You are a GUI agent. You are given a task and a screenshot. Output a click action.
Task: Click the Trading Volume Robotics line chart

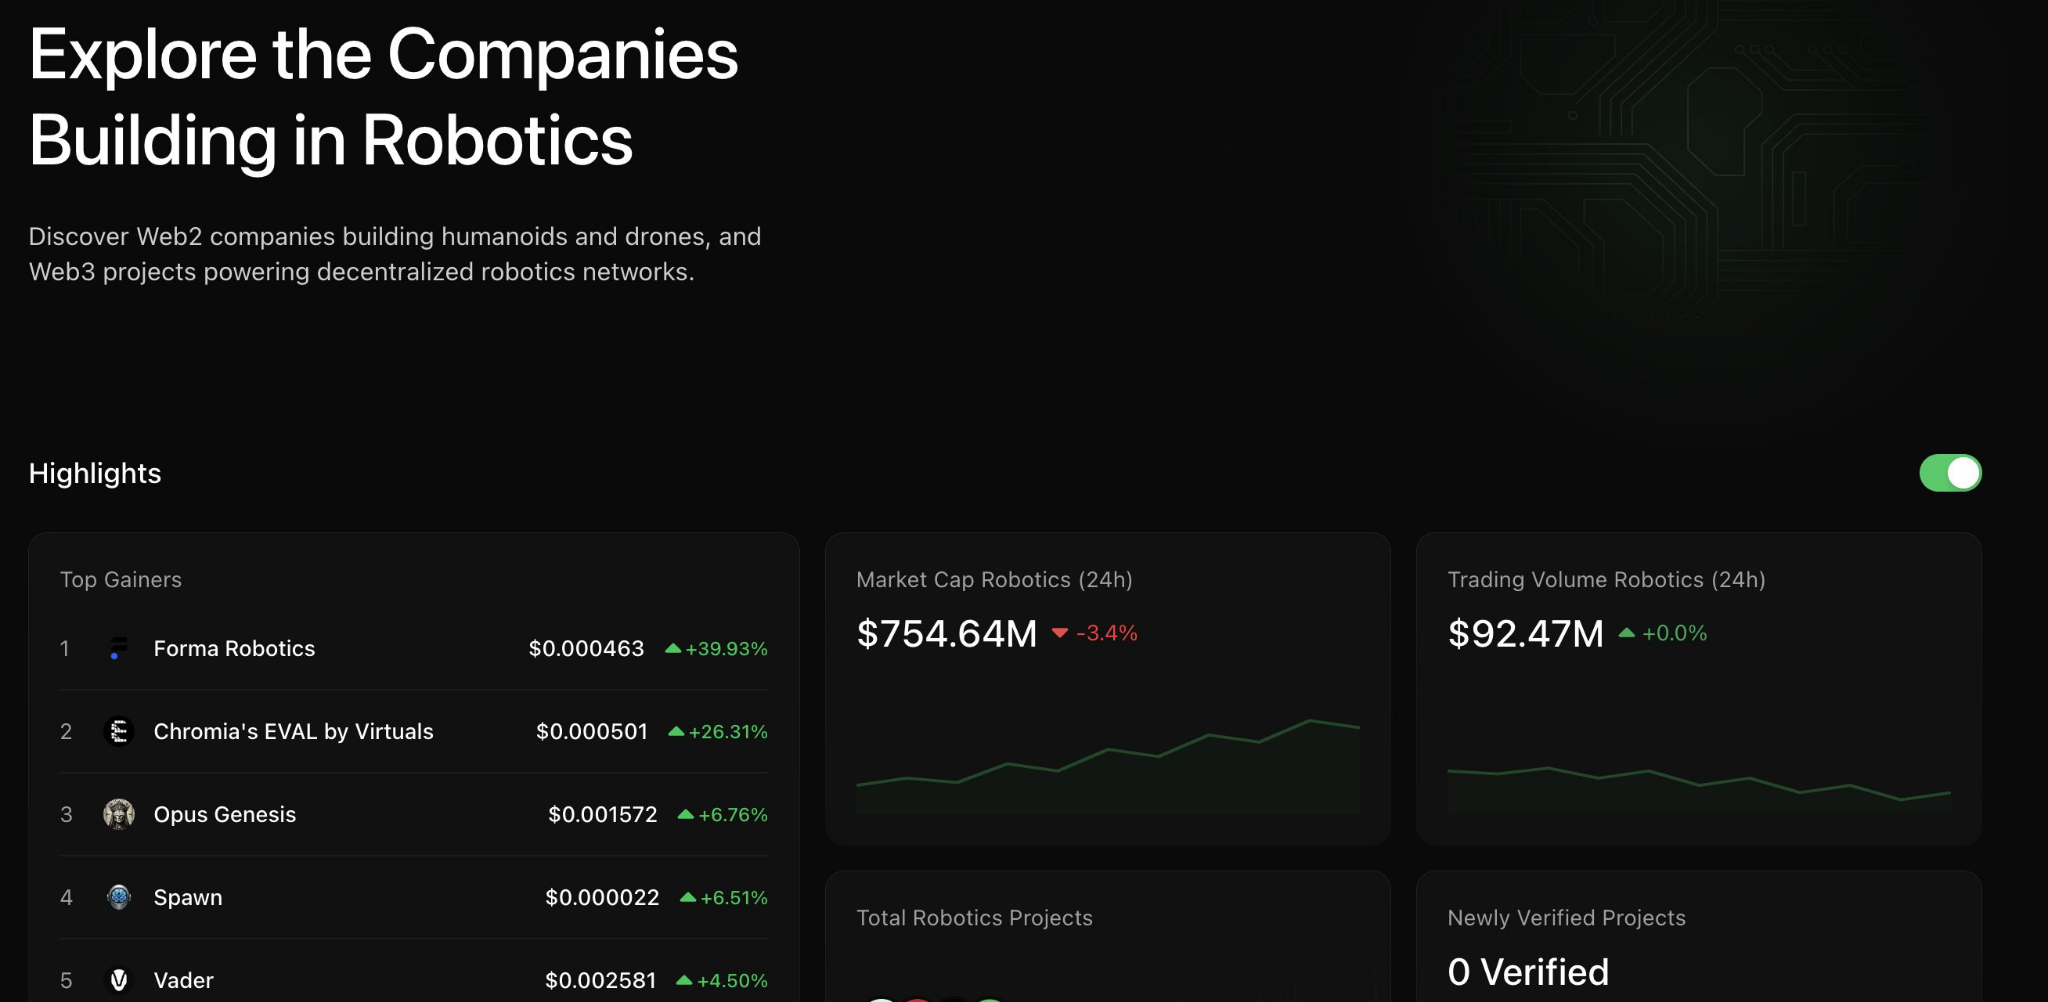click(1699, 785)
